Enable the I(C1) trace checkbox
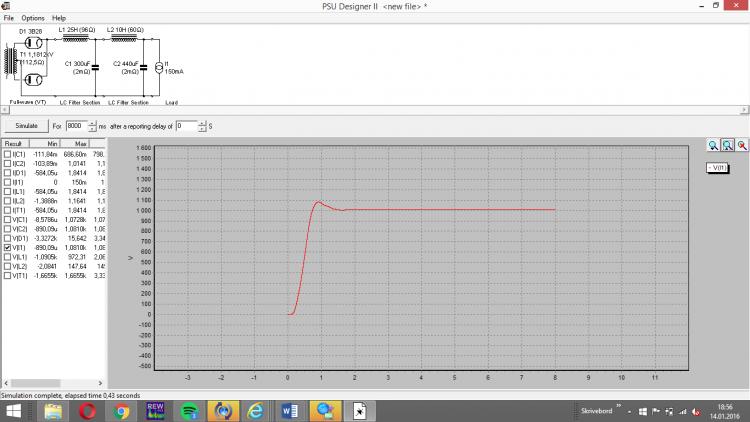This screenshot has width=750, height=422. [x=7, y=155]
